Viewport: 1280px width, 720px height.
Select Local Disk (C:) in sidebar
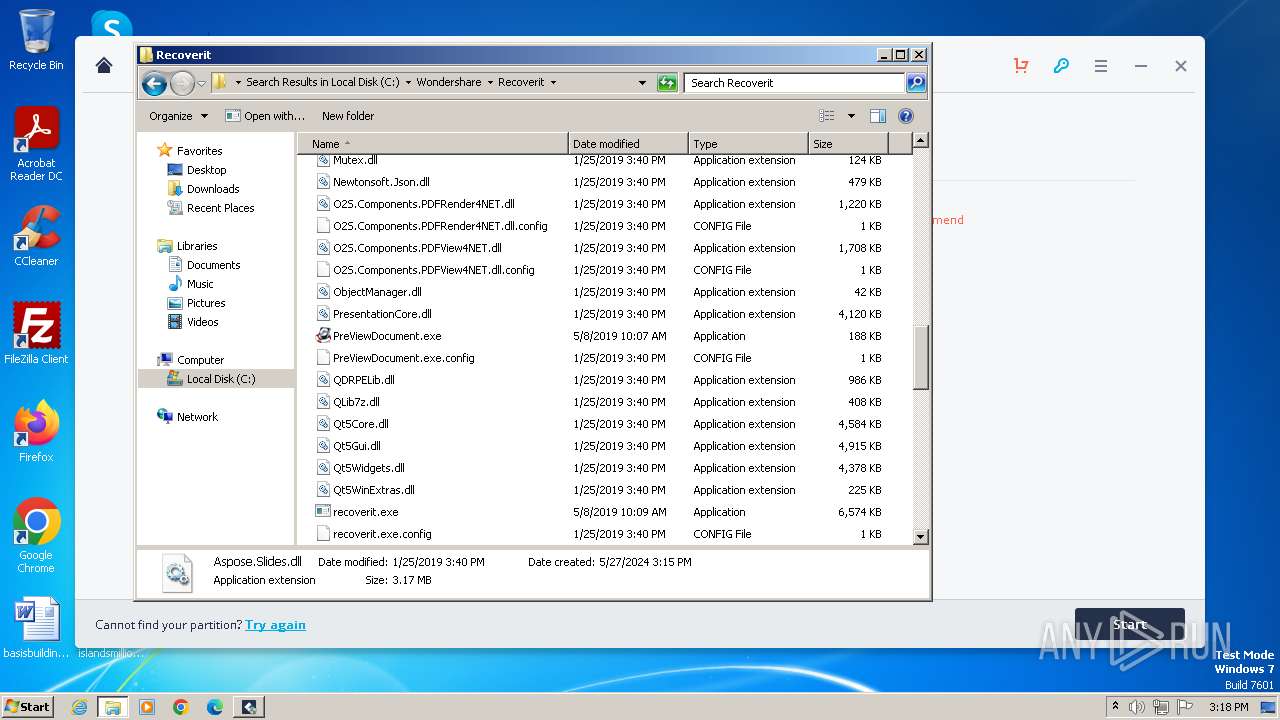(x=221, y=379)
